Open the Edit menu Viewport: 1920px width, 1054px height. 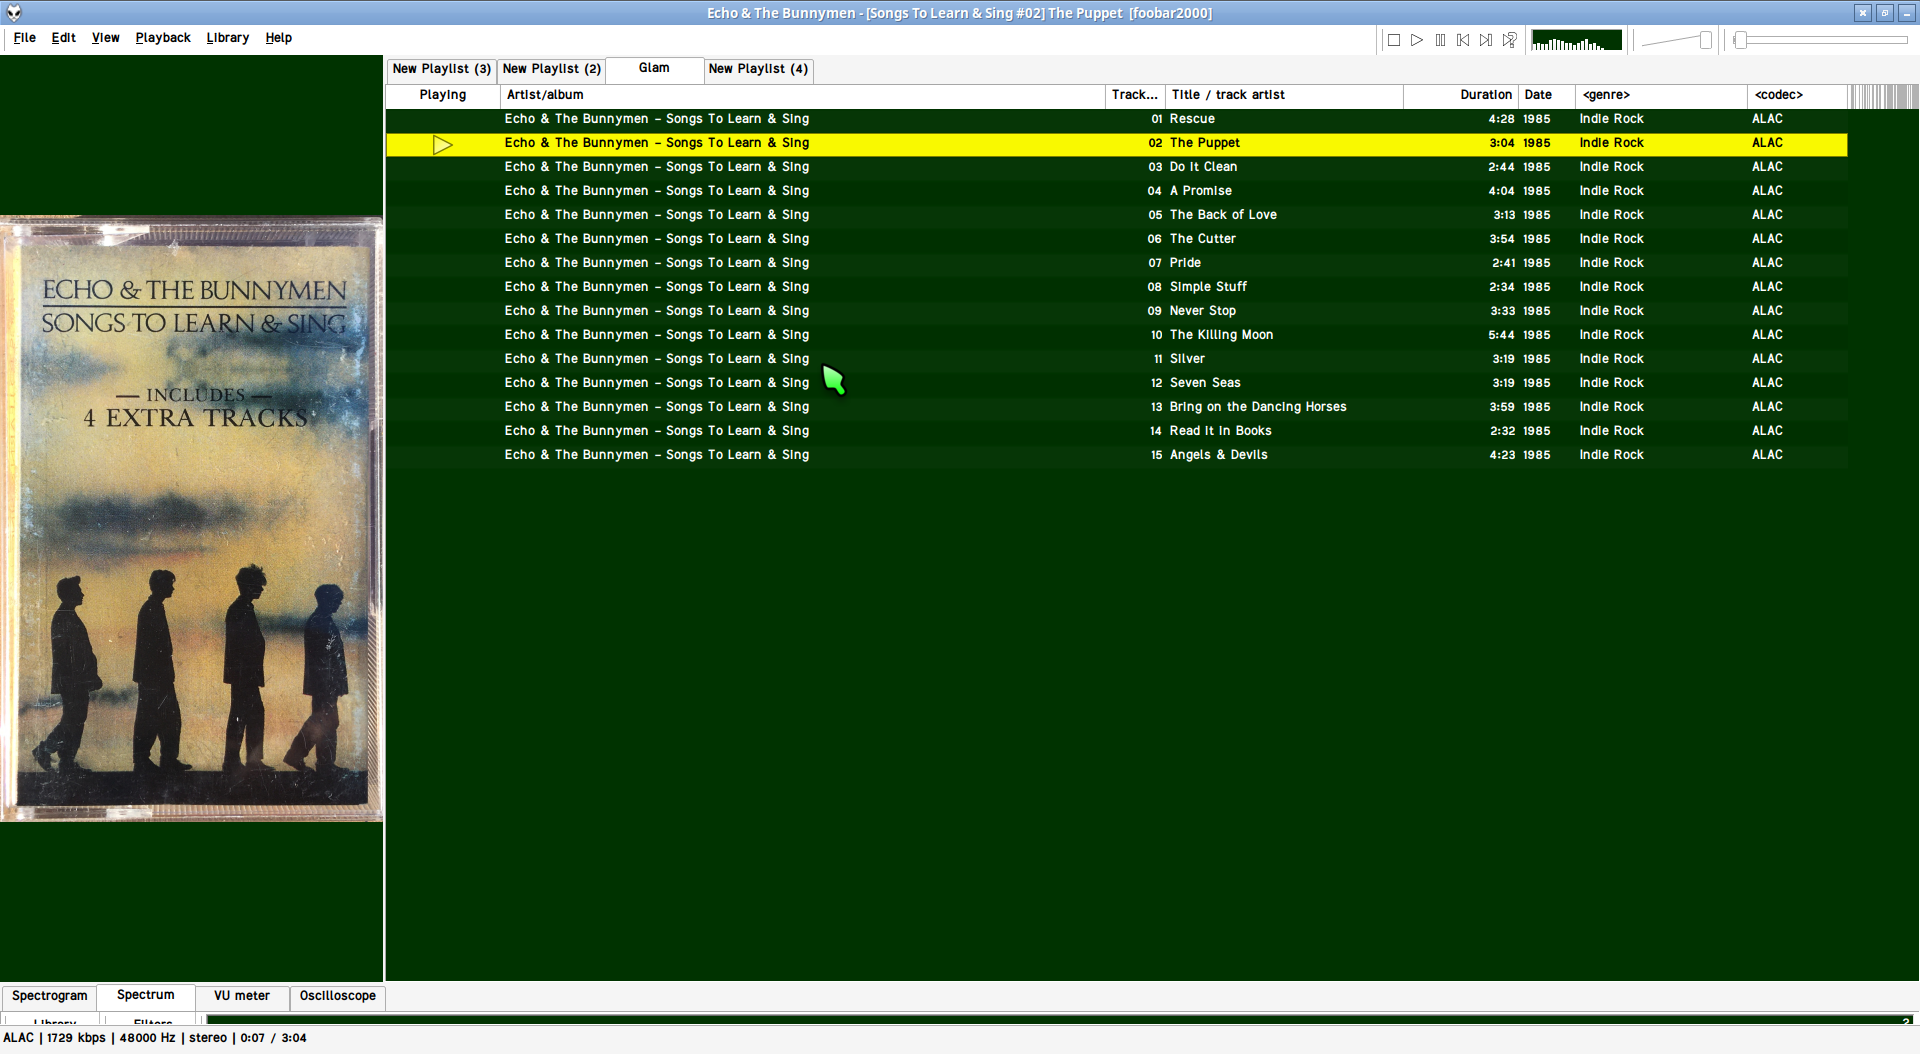tap(64, 38)
